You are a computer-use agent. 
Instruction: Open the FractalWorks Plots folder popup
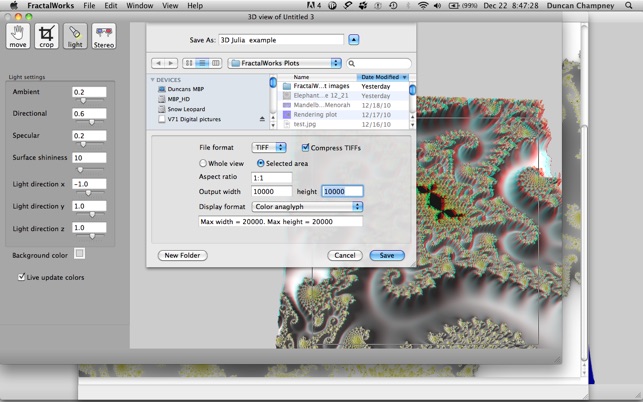pos(285,63)
